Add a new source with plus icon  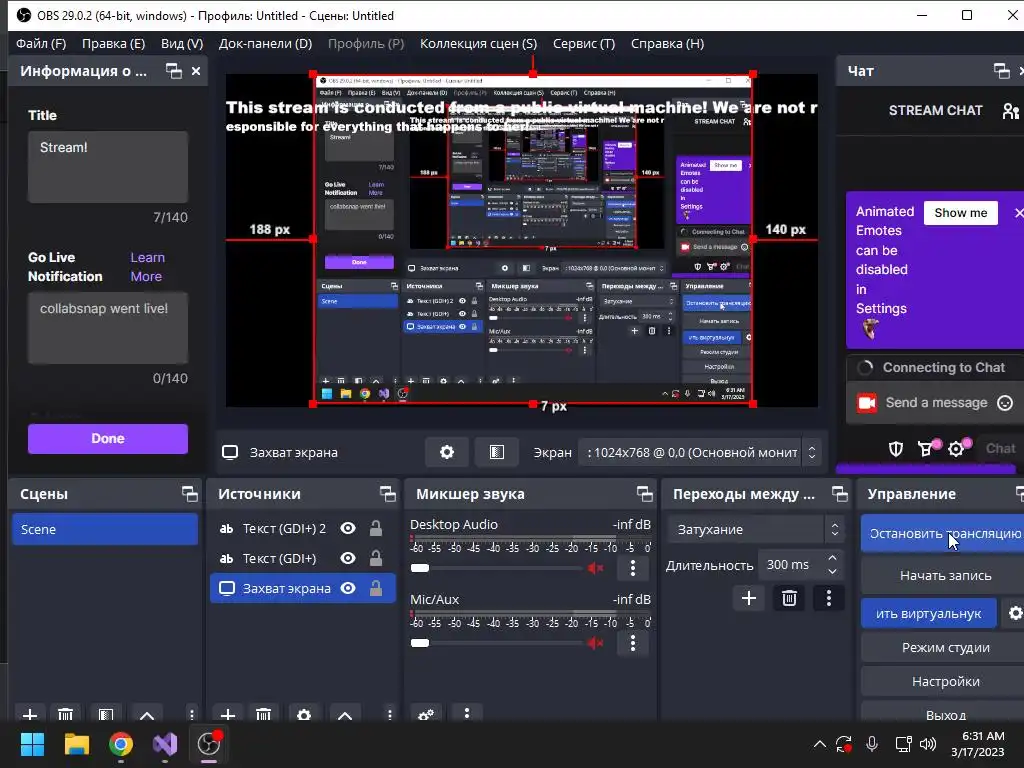[x=227, y=715]
